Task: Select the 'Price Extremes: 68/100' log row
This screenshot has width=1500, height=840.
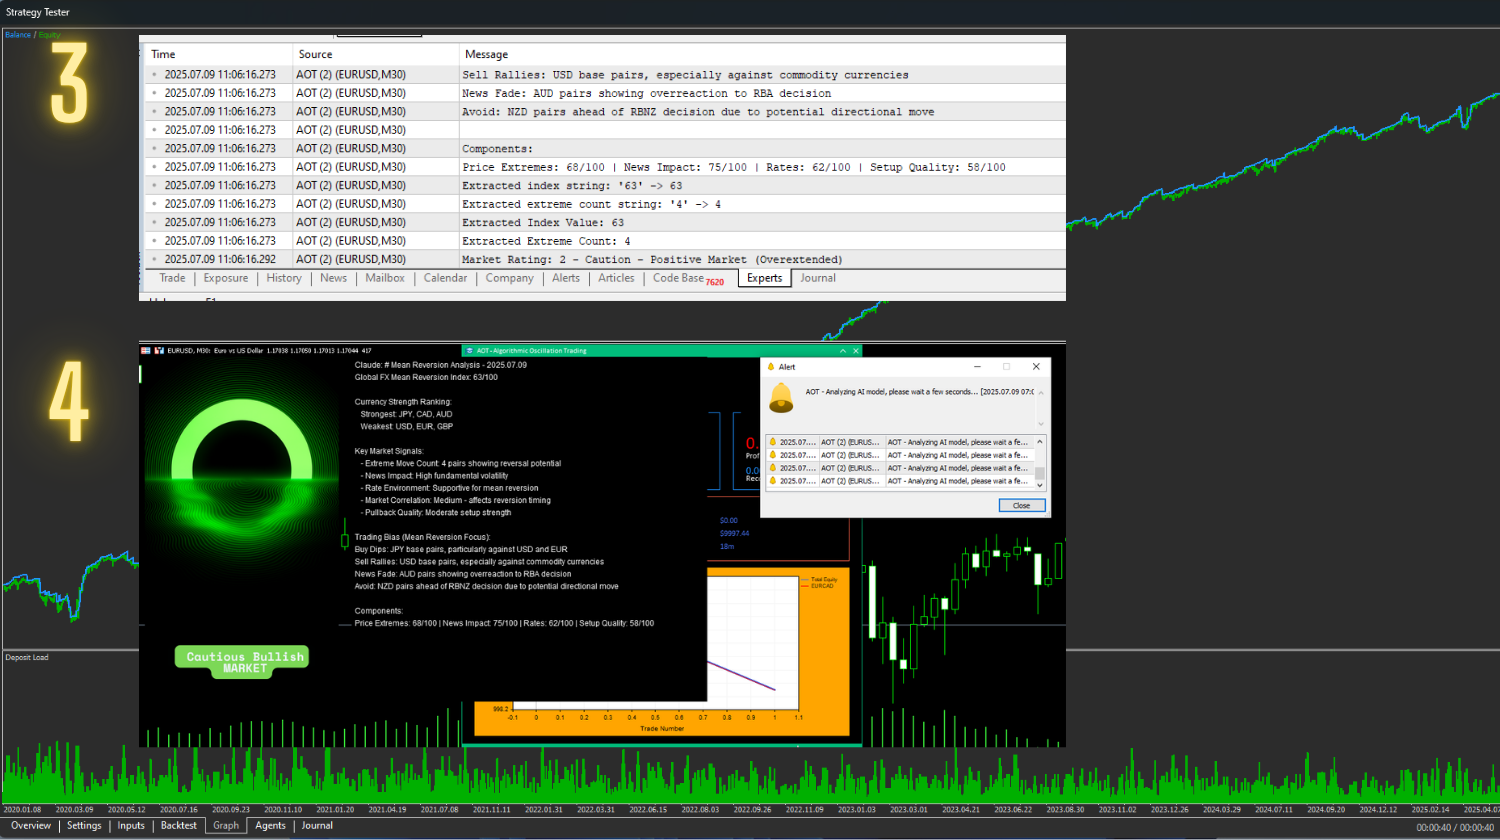Action: [x=605, y=167]
